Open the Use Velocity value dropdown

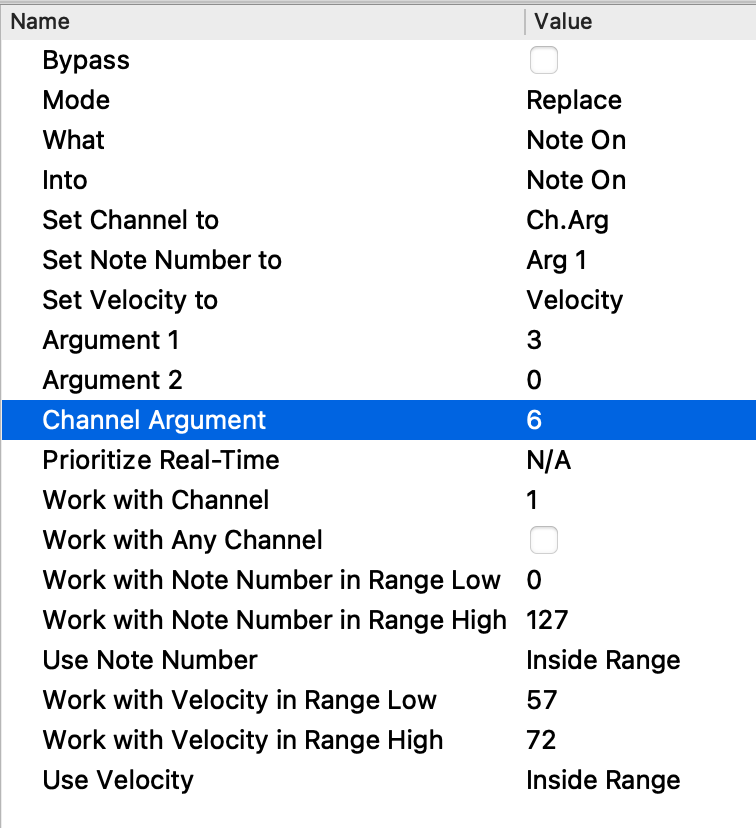click(603, 781)
